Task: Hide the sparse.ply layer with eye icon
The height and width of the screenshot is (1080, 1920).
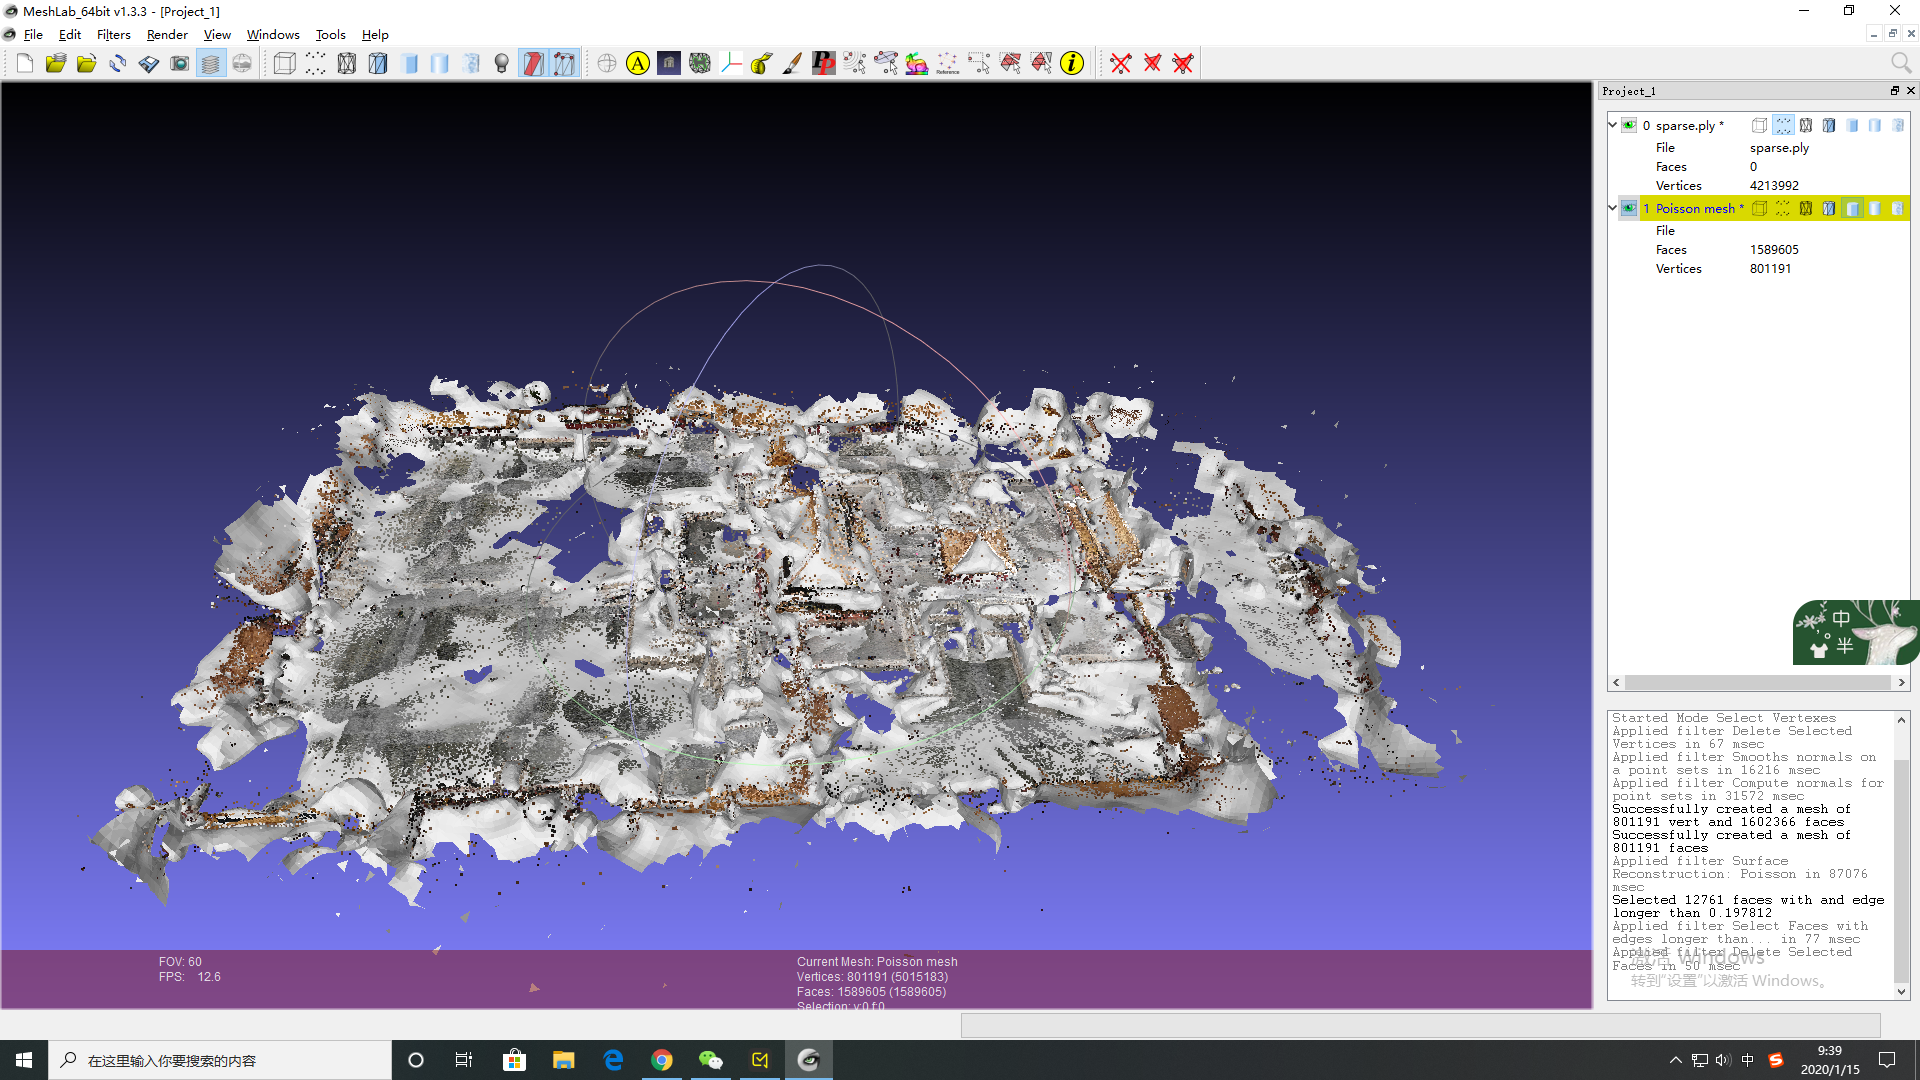Action: 1629,125
